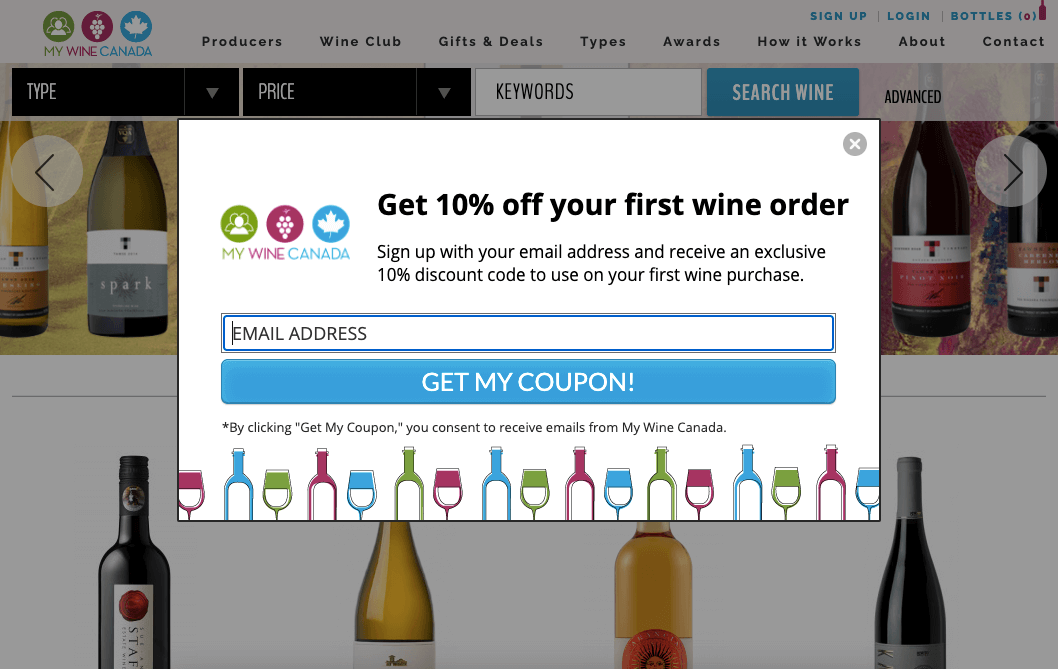Go to previous slide with left arrow
This screenshot has height=669, width=1058.
pyautogui.click(x=46, y=172)
